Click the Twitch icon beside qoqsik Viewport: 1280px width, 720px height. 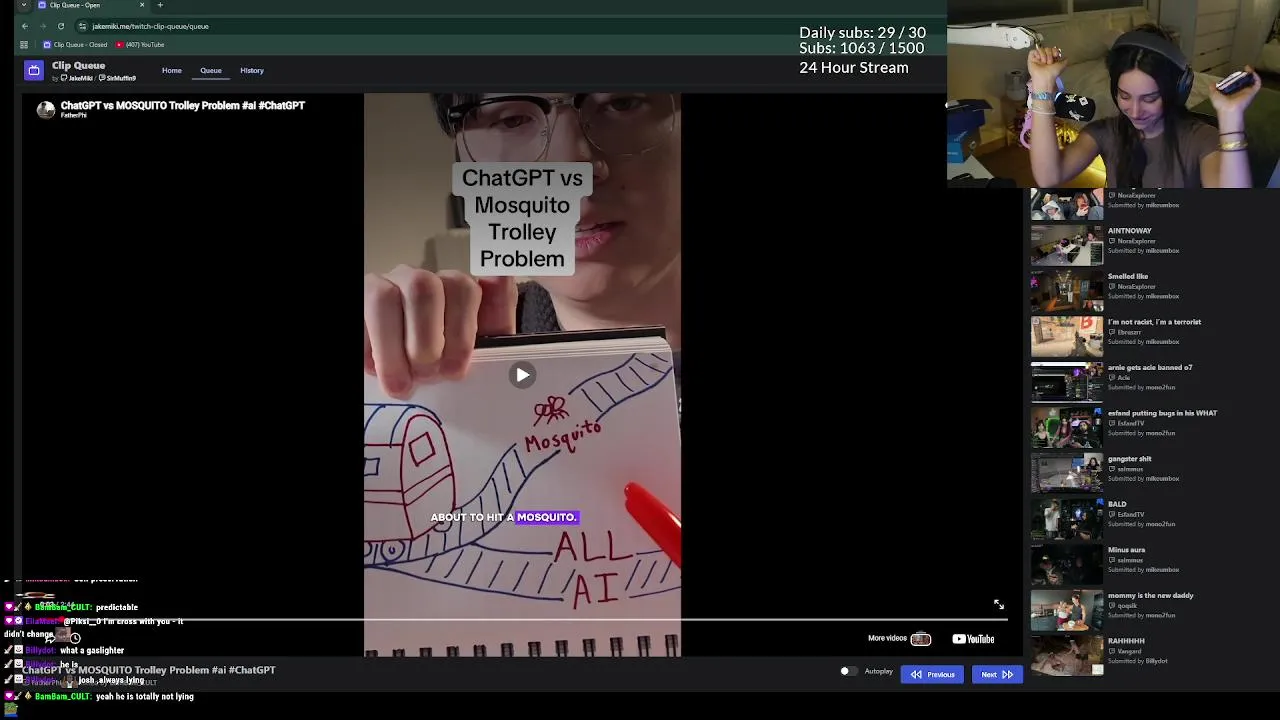[1111, 606]
